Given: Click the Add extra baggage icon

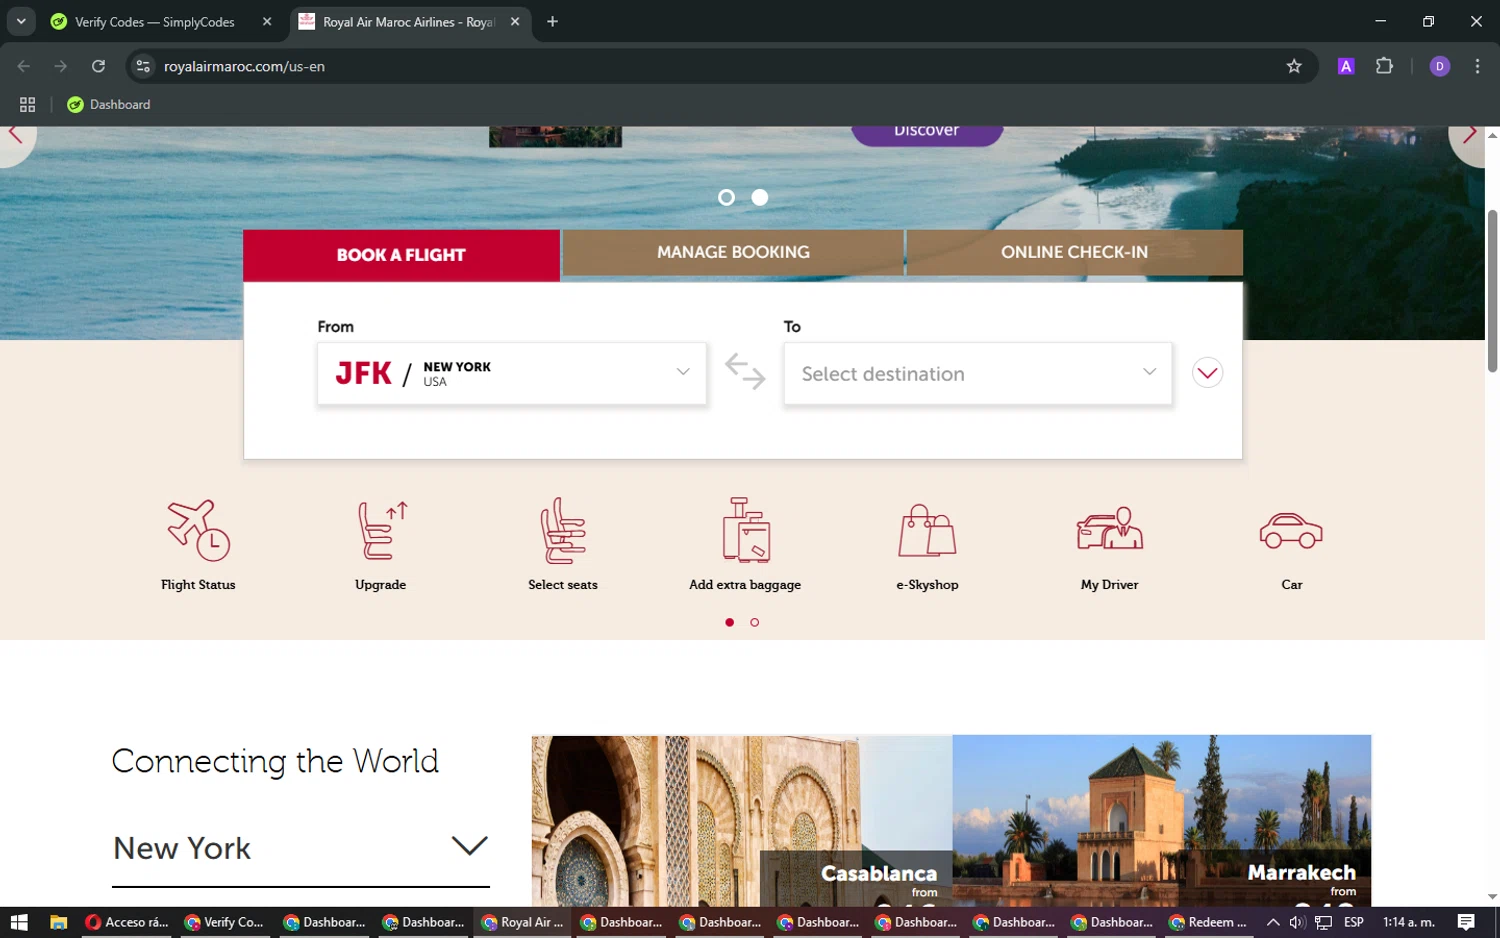Looking at the screenshot, I should (x=745, y=530).
